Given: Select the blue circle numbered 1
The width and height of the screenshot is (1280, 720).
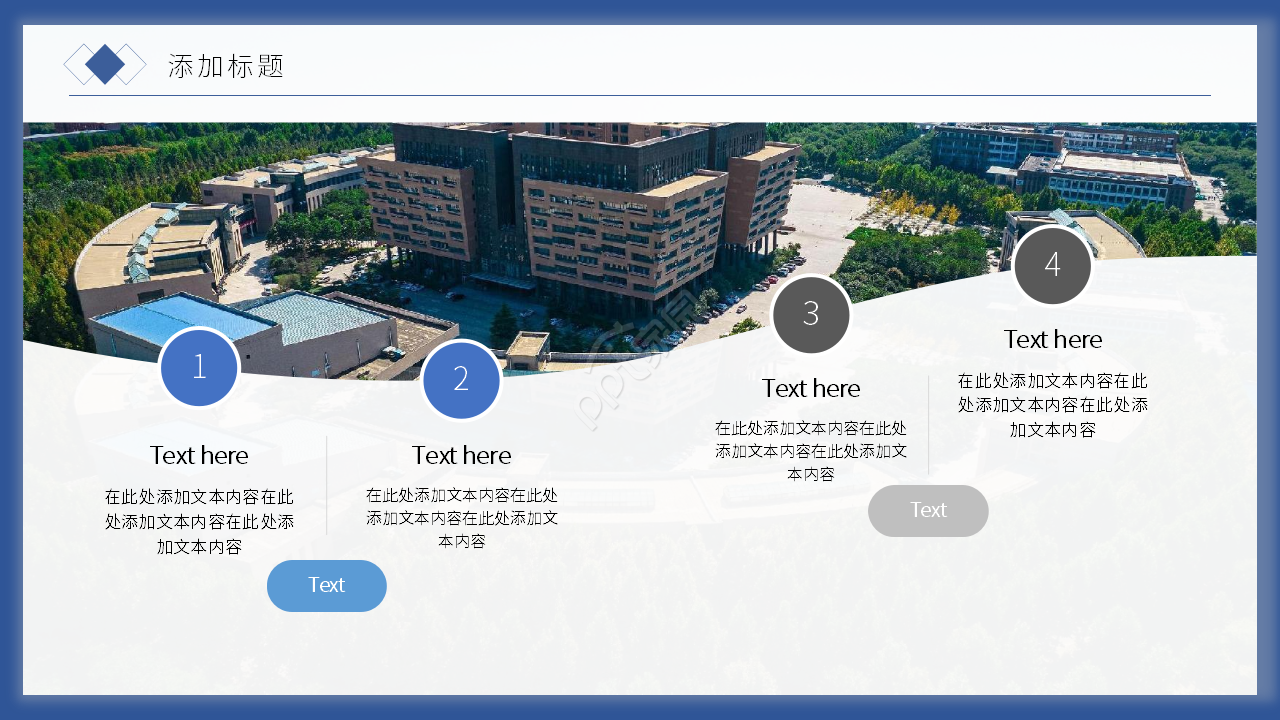Looking at the screenshot, I should [x=199, y=368].
